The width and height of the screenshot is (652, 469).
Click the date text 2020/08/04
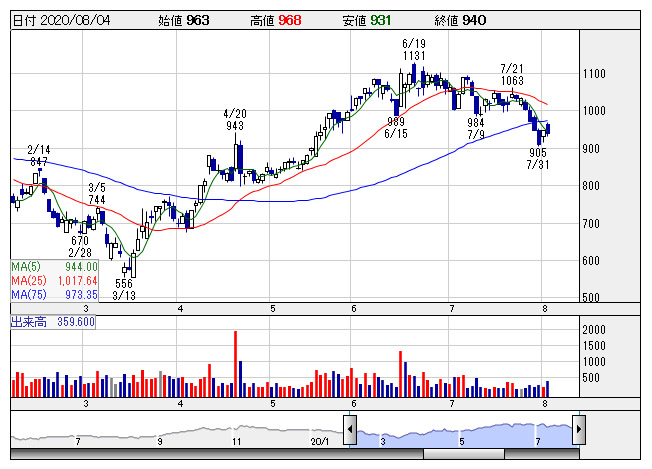click(x=75, y=20)
